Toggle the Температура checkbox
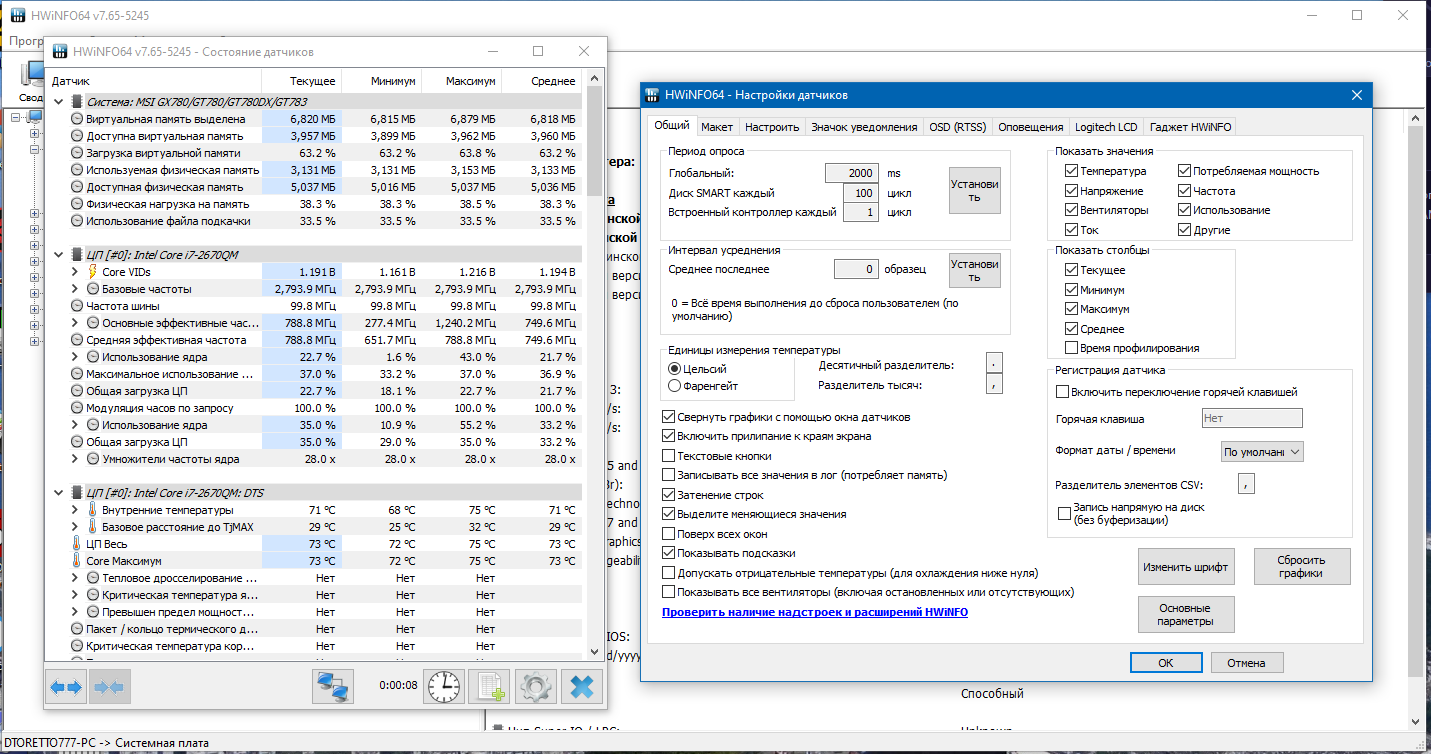1431x754 pixels. (1072, 171)
